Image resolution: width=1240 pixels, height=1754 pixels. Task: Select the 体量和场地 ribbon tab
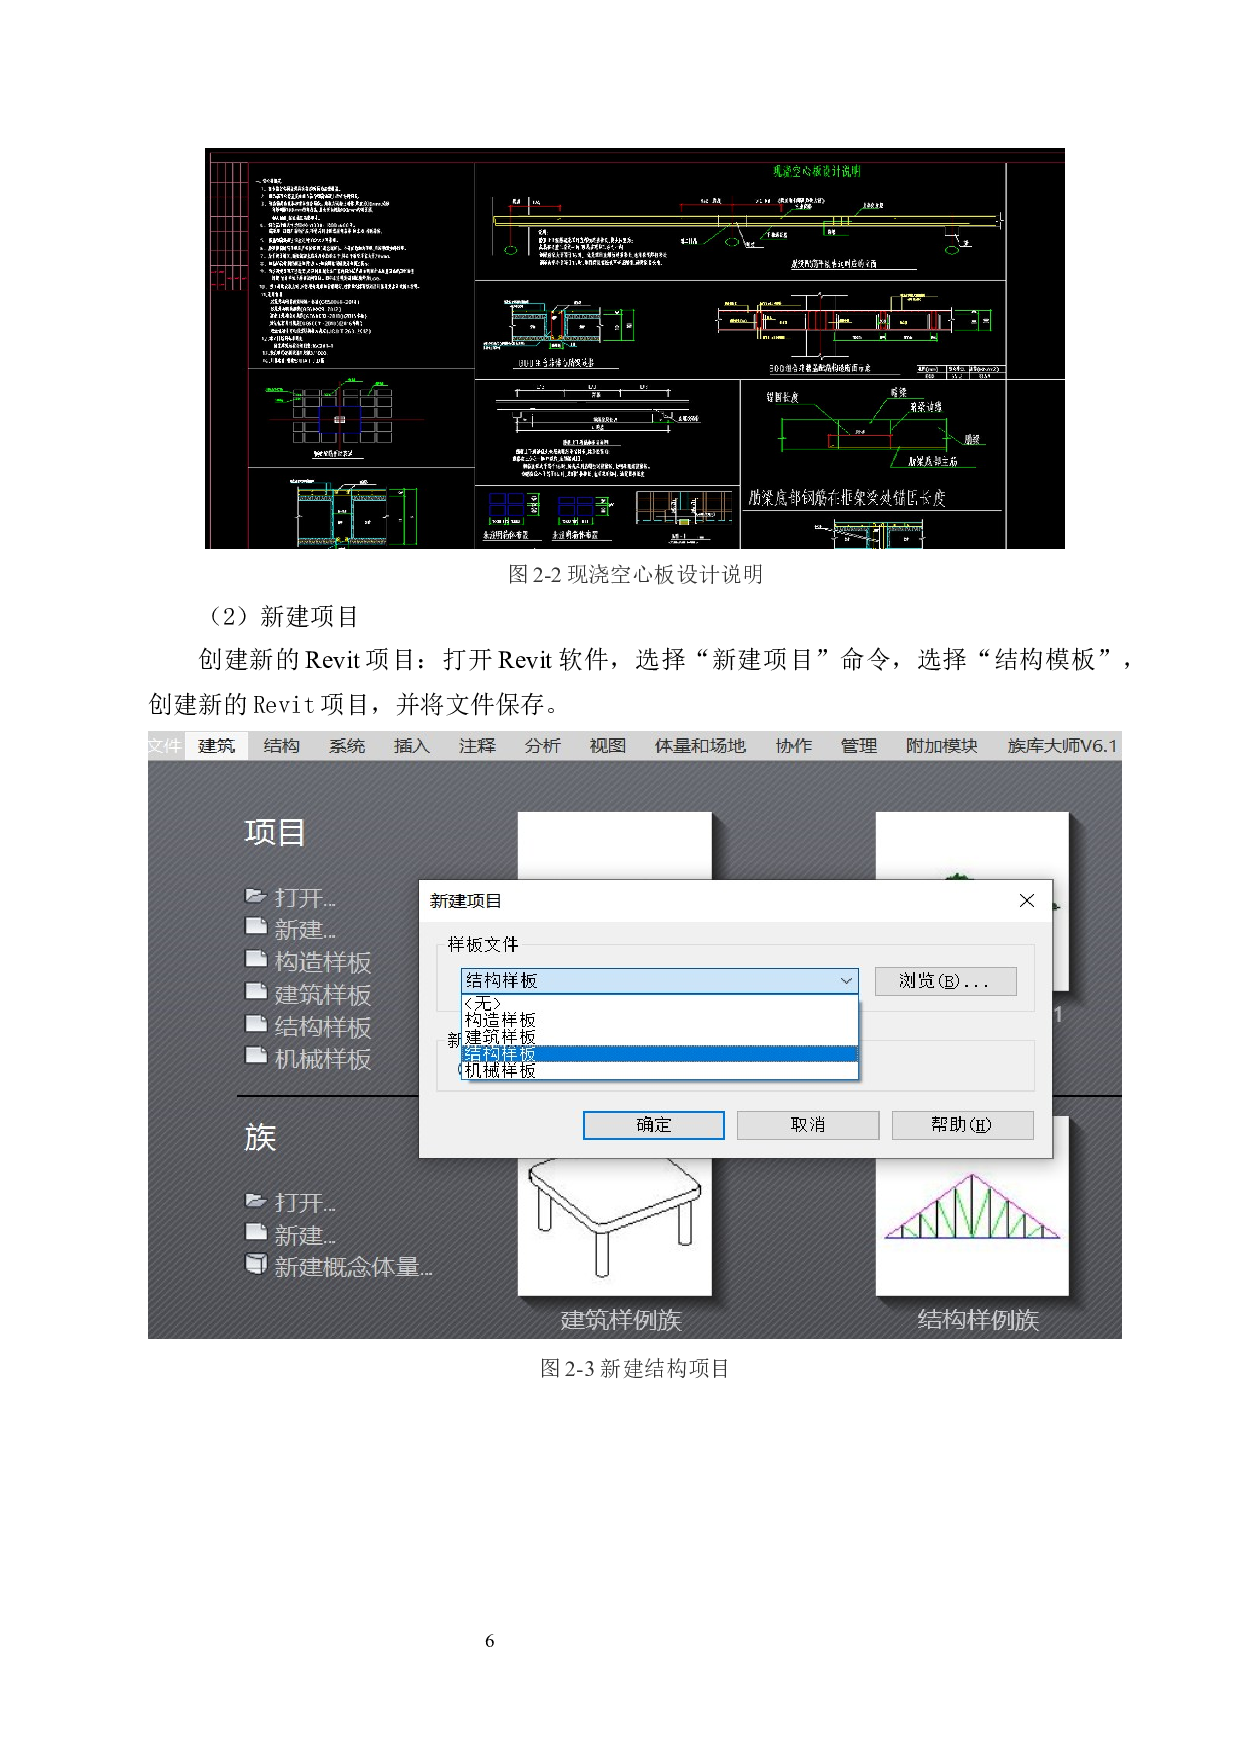coord(700,746)
